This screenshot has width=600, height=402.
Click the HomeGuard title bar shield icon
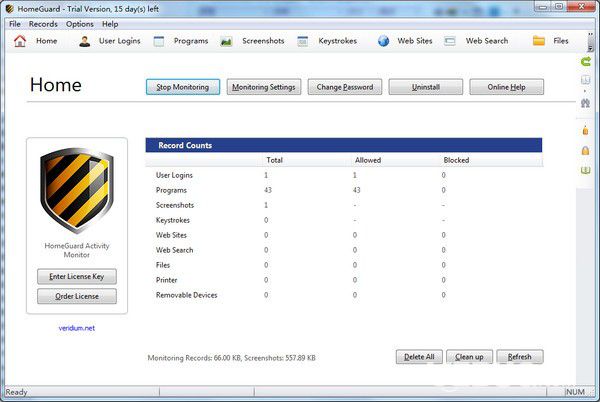9,8
